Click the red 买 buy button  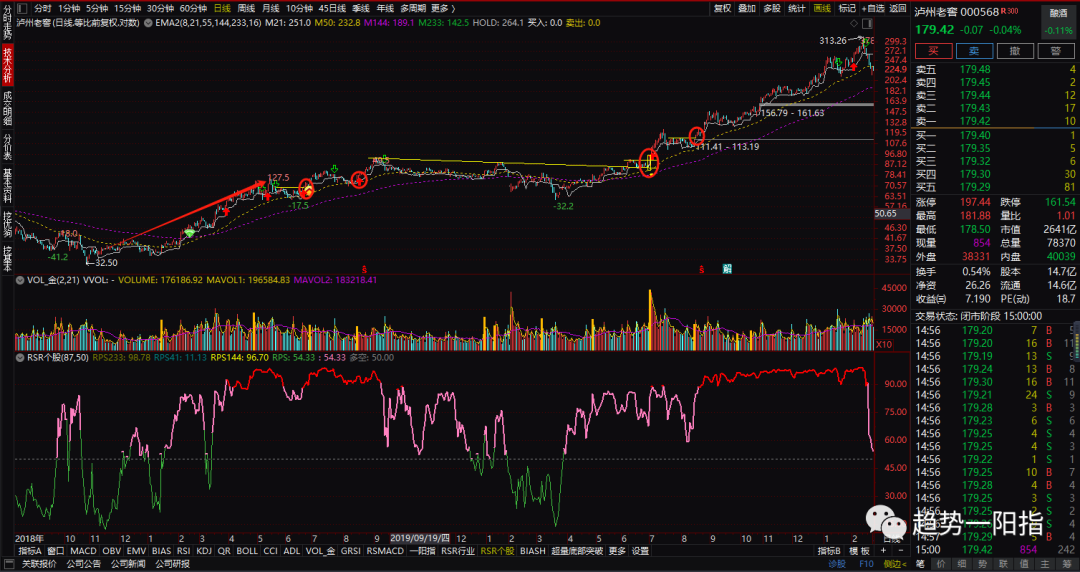(933, 51)
